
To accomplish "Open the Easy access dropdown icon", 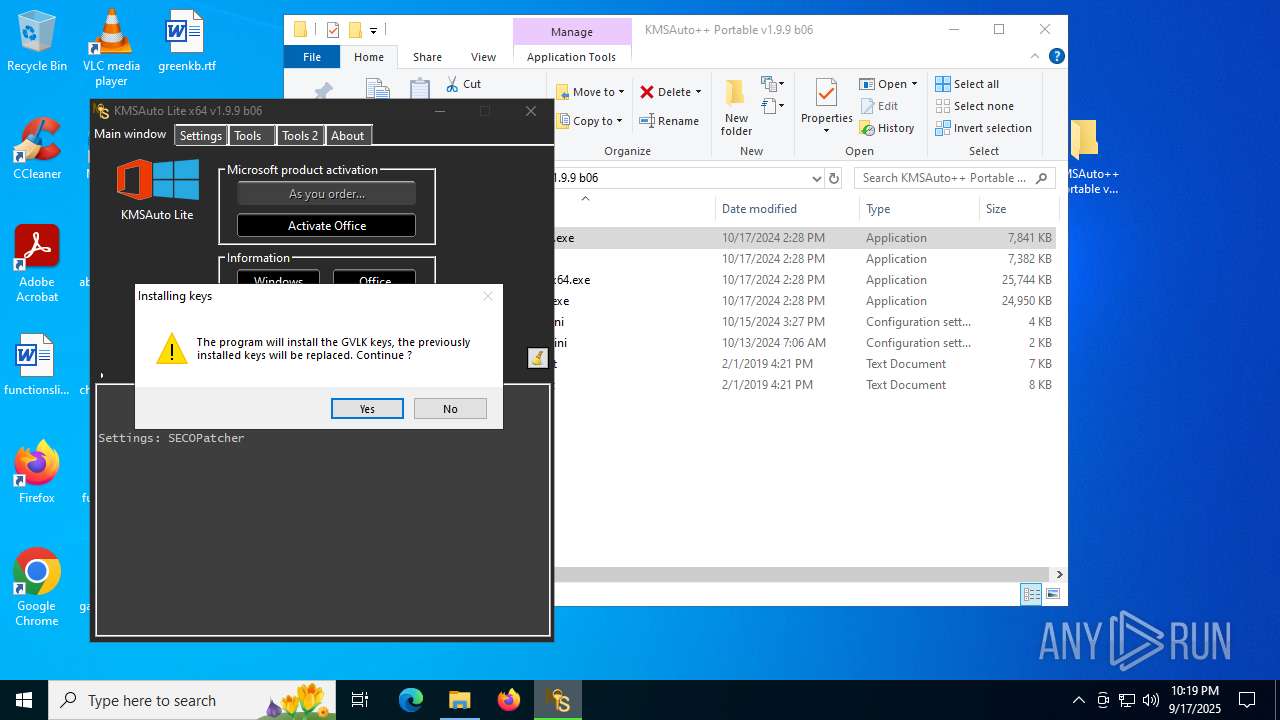I will pyautogui.click(x=773, y=106).
